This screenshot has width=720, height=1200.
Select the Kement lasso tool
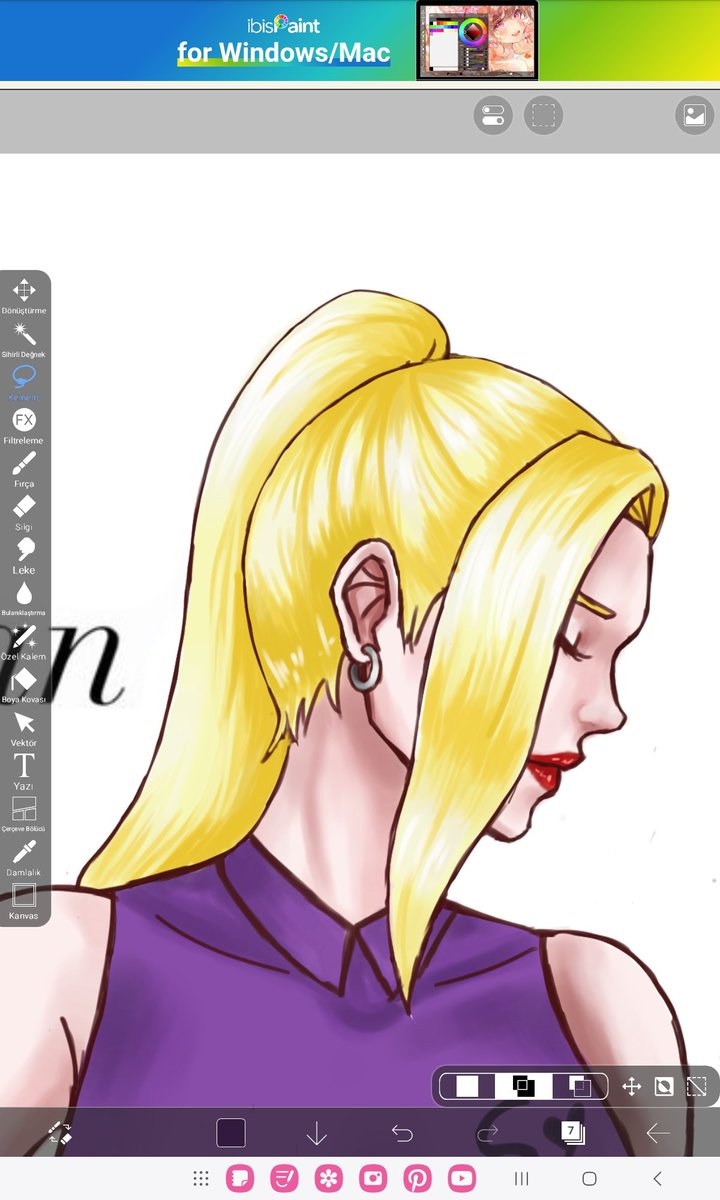point(24,382)
